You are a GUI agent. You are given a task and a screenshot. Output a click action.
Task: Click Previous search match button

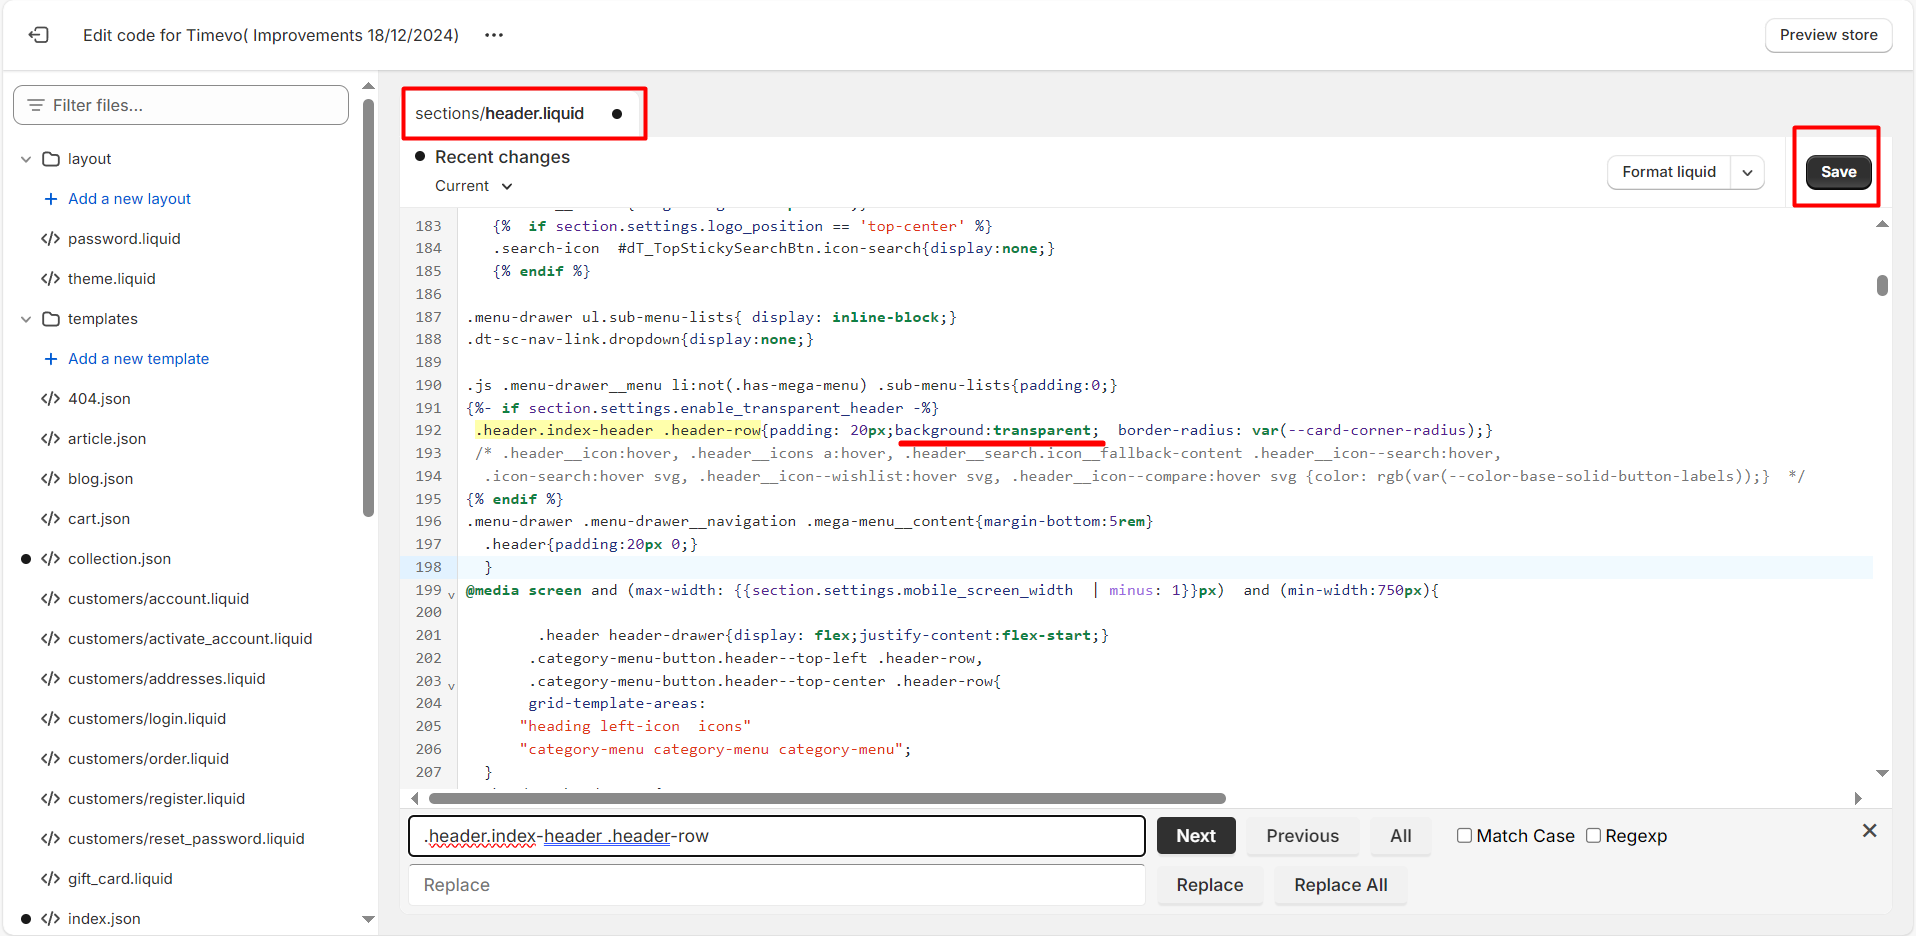(x=1302, y=836)
